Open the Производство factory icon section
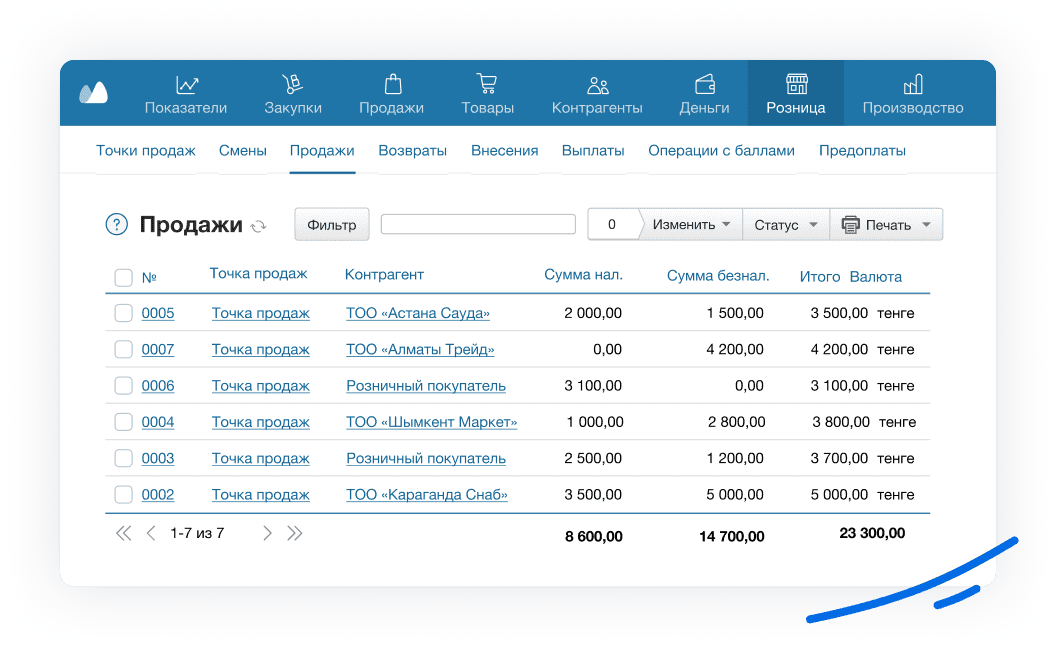Image resolution: width=1056 pixels, height=648 pixels. [912, 85]
